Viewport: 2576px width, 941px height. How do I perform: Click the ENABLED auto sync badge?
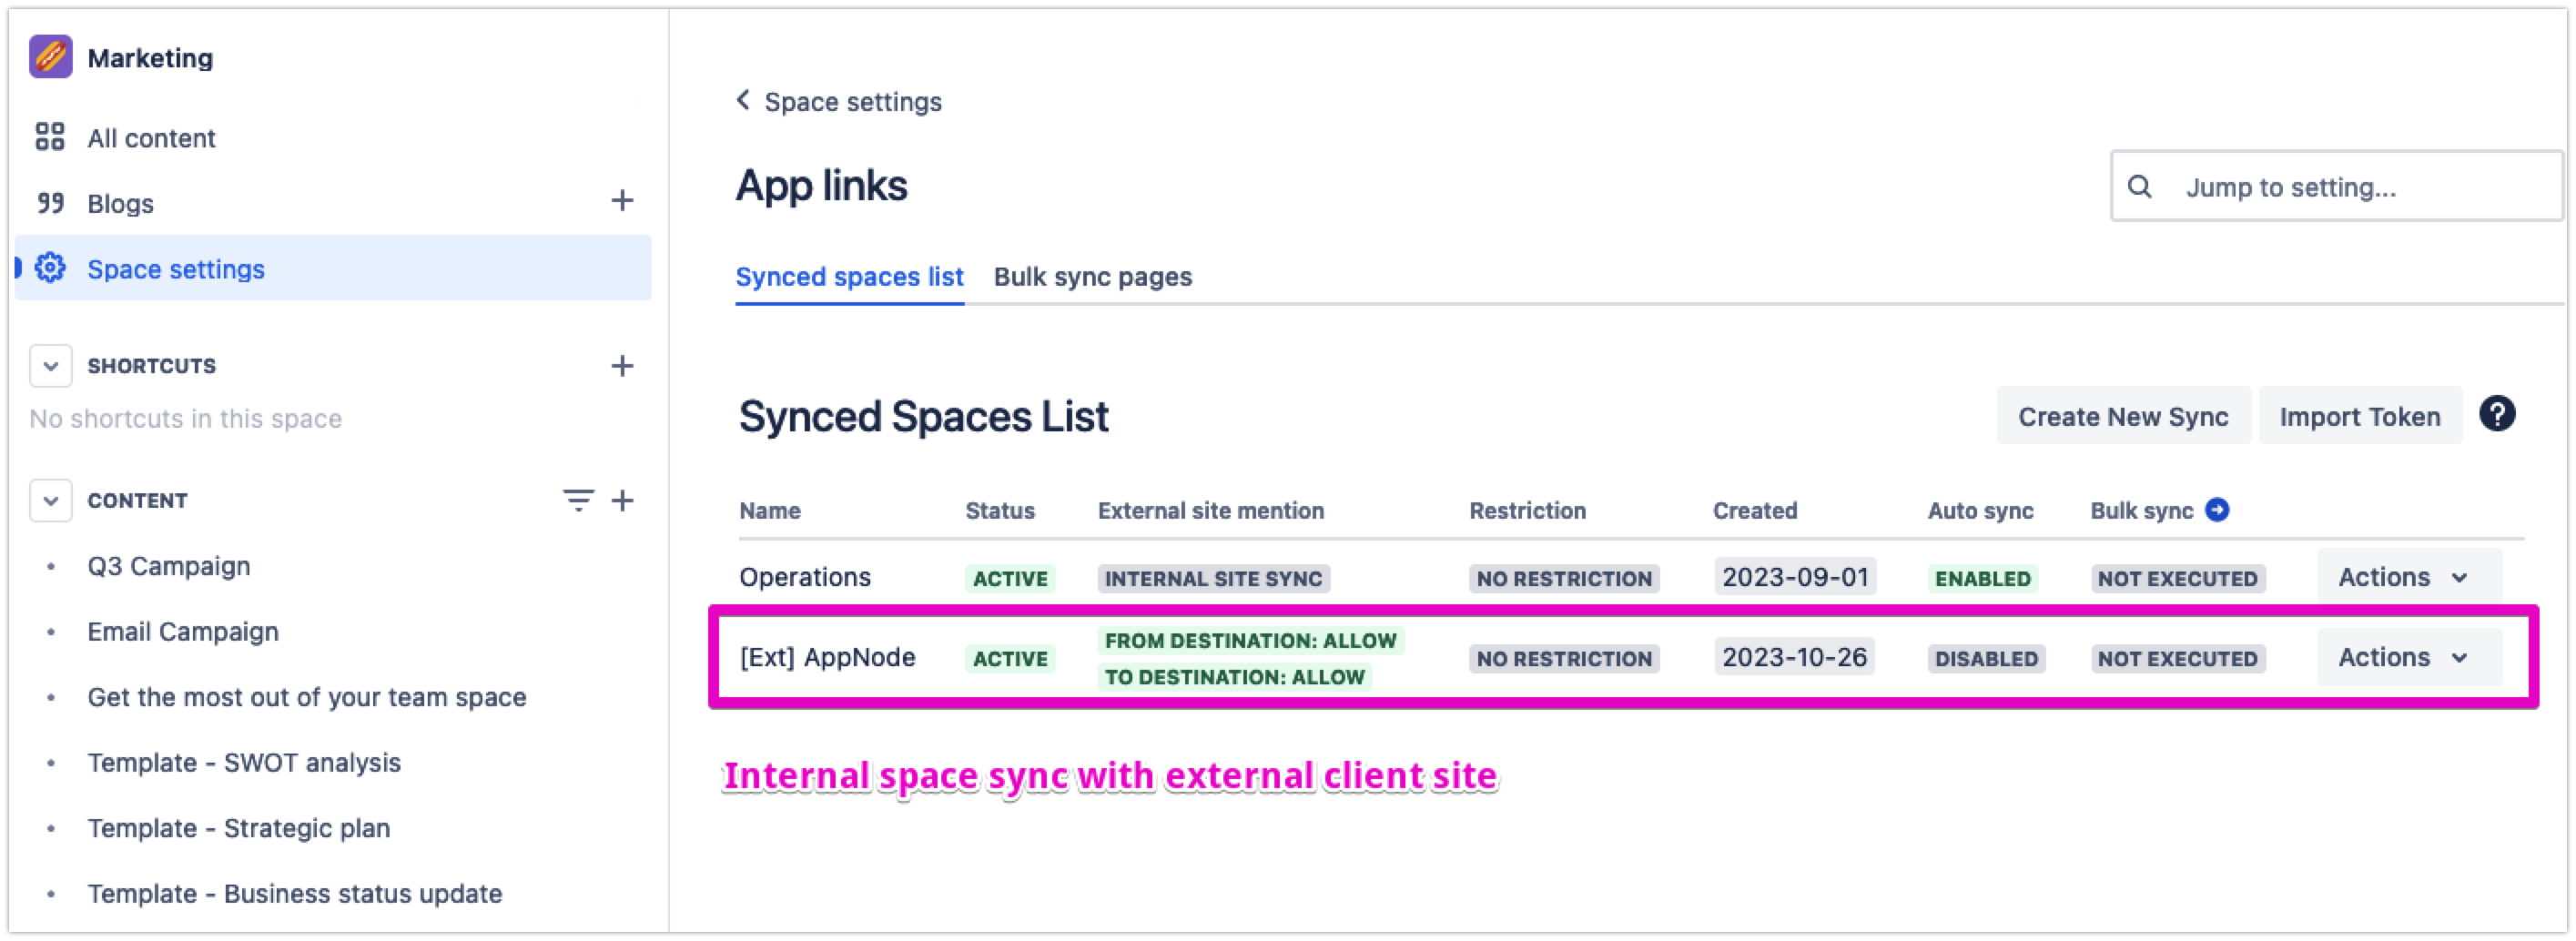point(1982,578)
